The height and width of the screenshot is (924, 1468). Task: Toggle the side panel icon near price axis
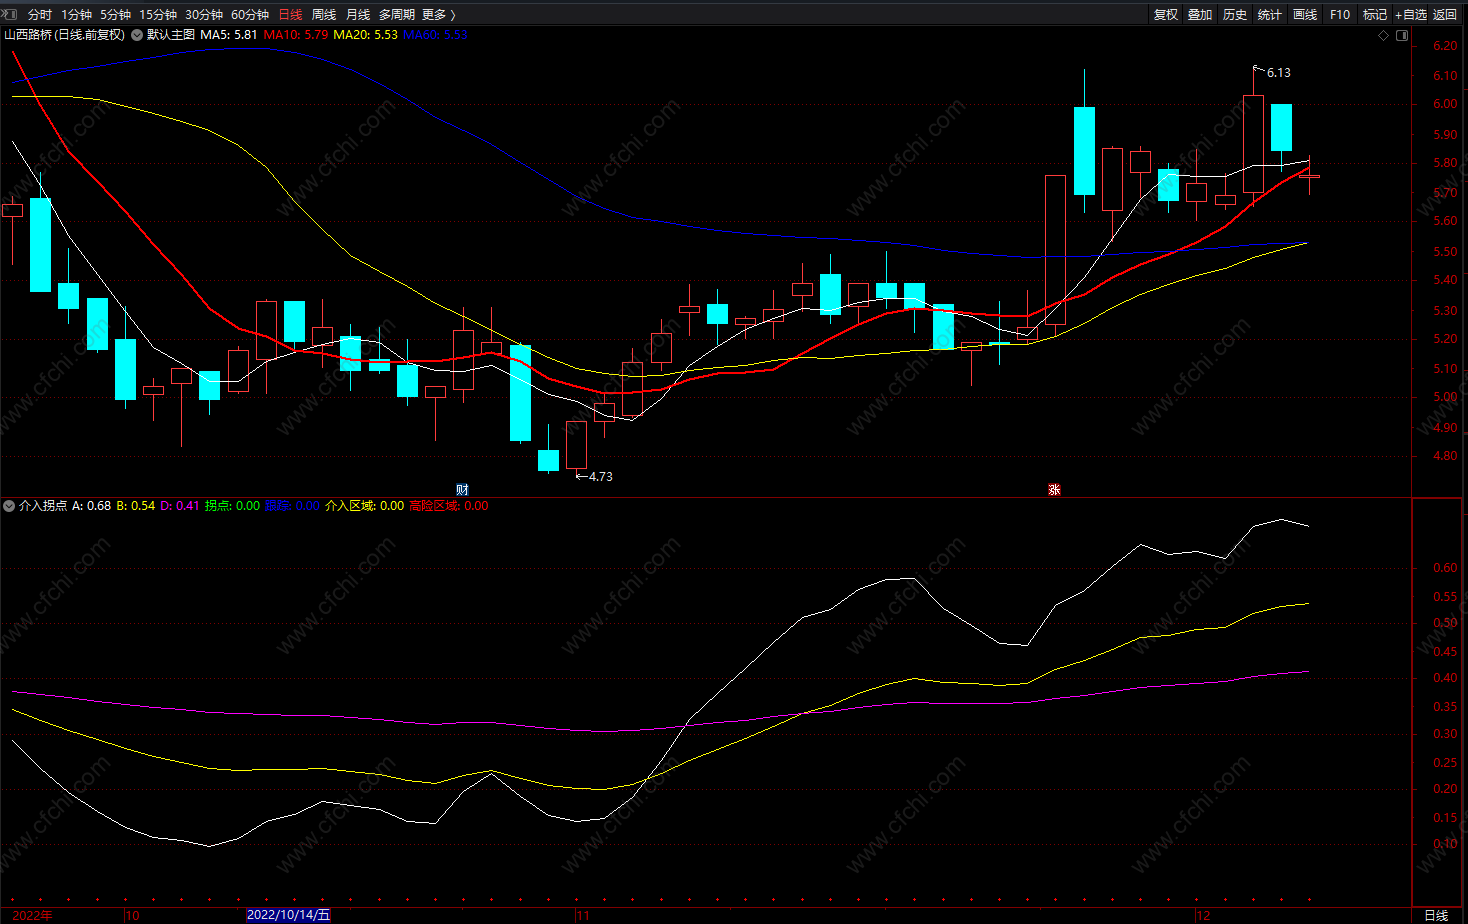pos(1402,35)
